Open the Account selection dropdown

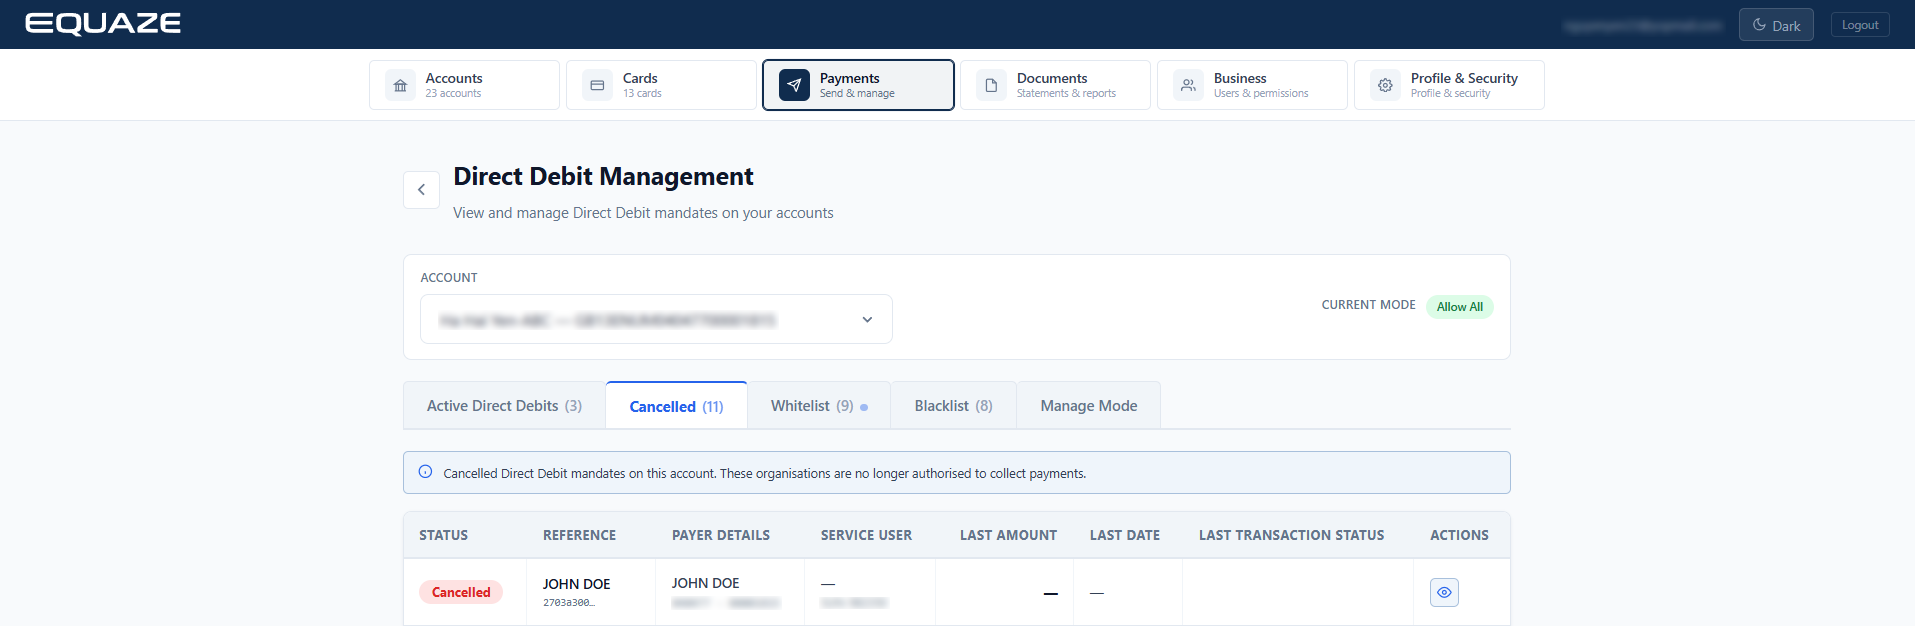[x=656, y=319]
